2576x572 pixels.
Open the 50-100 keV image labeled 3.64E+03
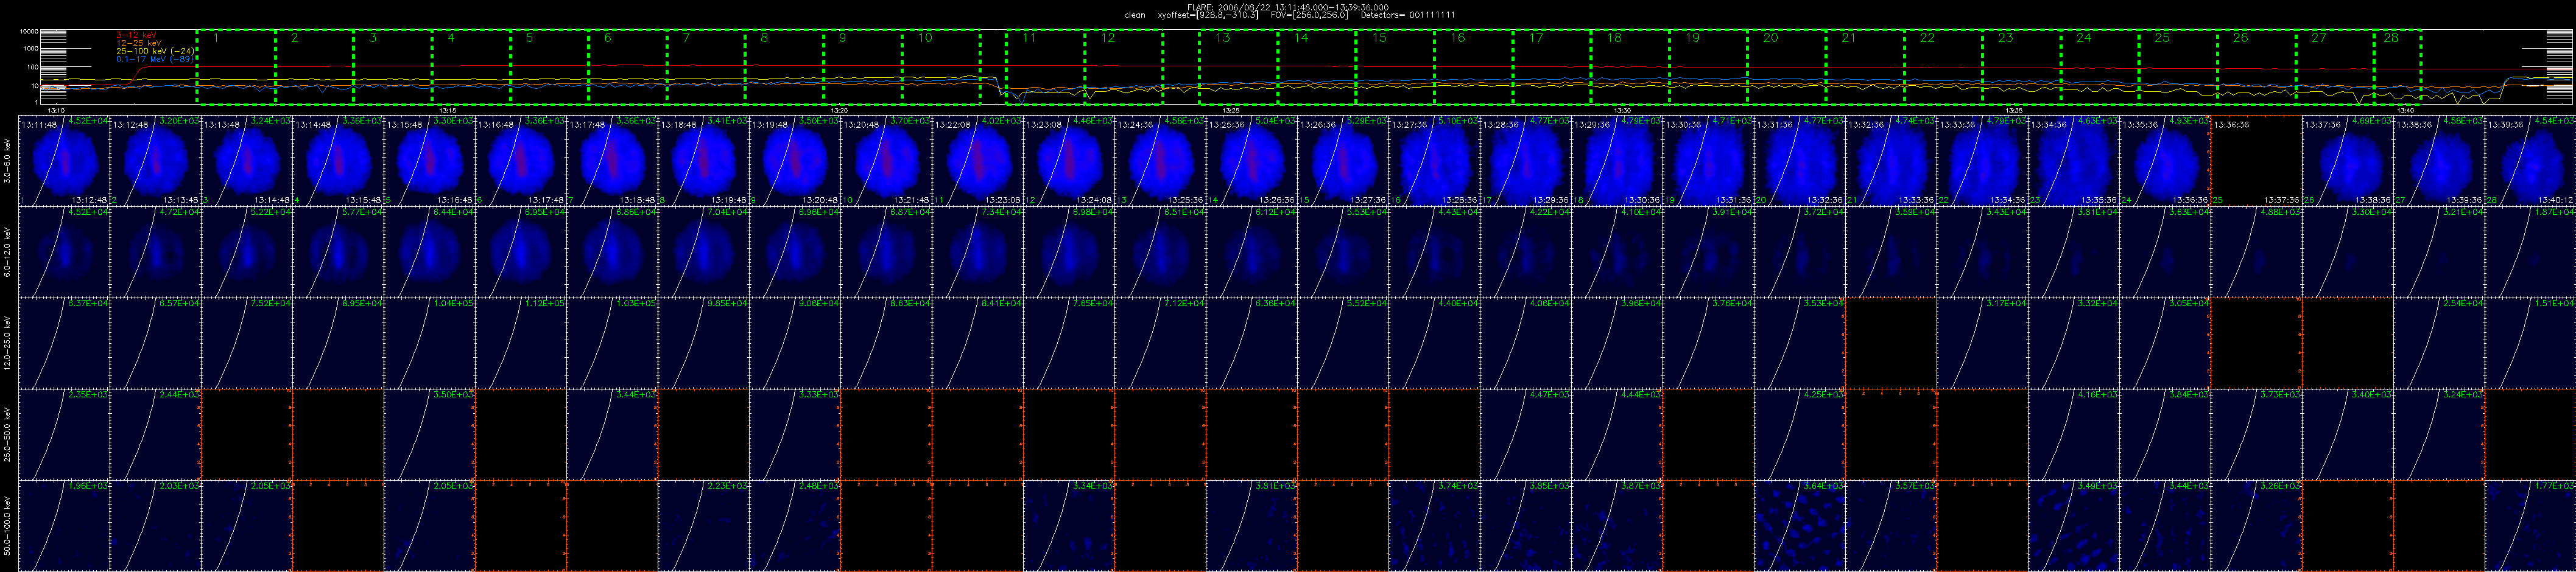[1800, 526]
